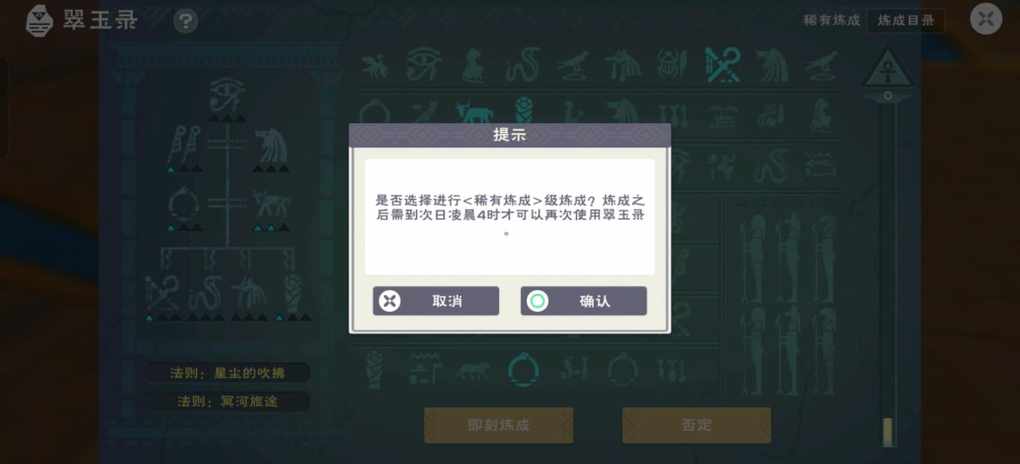Click the 翠玉录 mask logo icon
The height and width of the screenshot is (464, 1020).
[39, 21]
